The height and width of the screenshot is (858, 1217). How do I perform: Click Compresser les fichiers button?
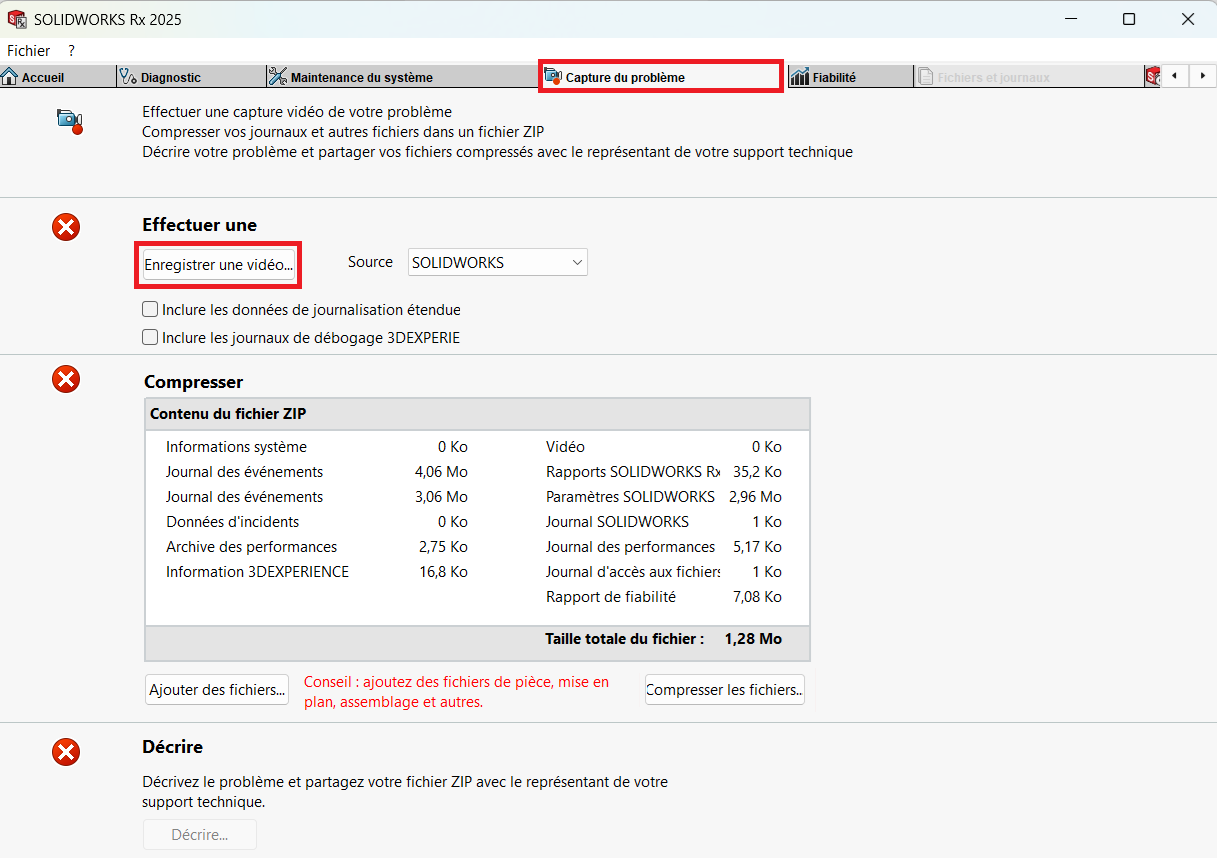(x=725, y=689)
